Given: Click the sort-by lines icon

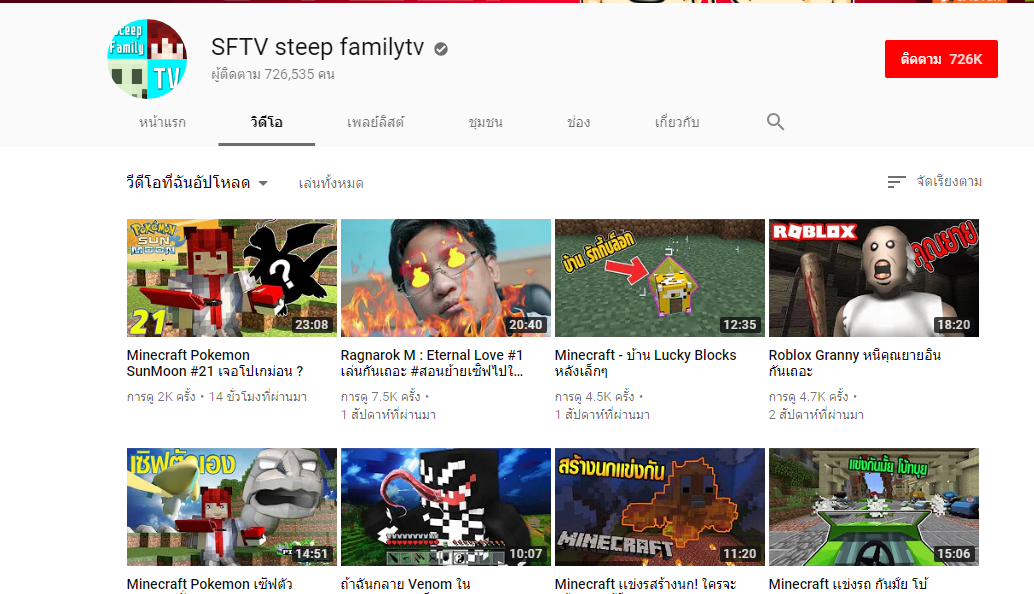Looking at the screenshot, I should pos(896,182).
